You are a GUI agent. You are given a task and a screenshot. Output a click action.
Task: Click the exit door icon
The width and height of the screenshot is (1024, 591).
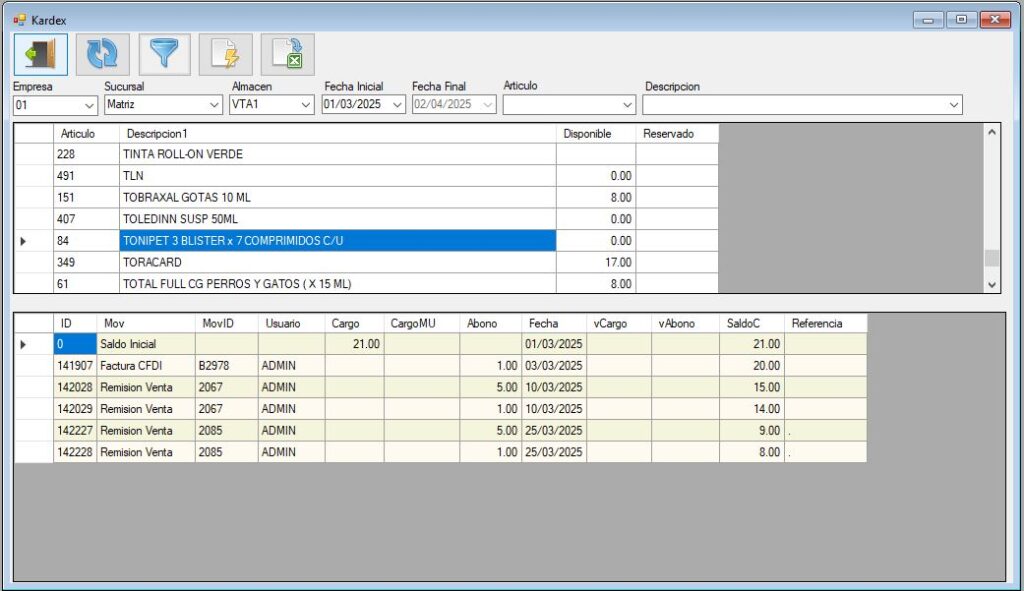point(41,54)
